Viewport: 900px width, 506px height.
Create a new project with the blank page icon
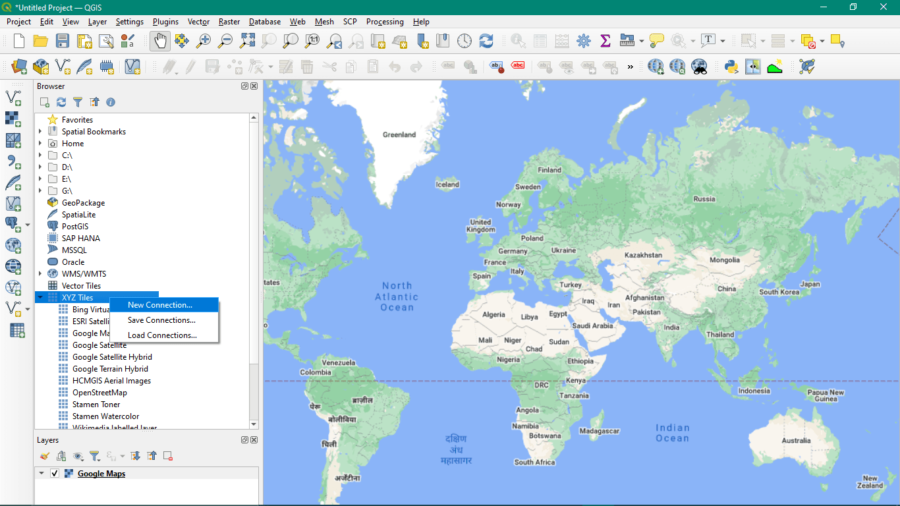19,41
